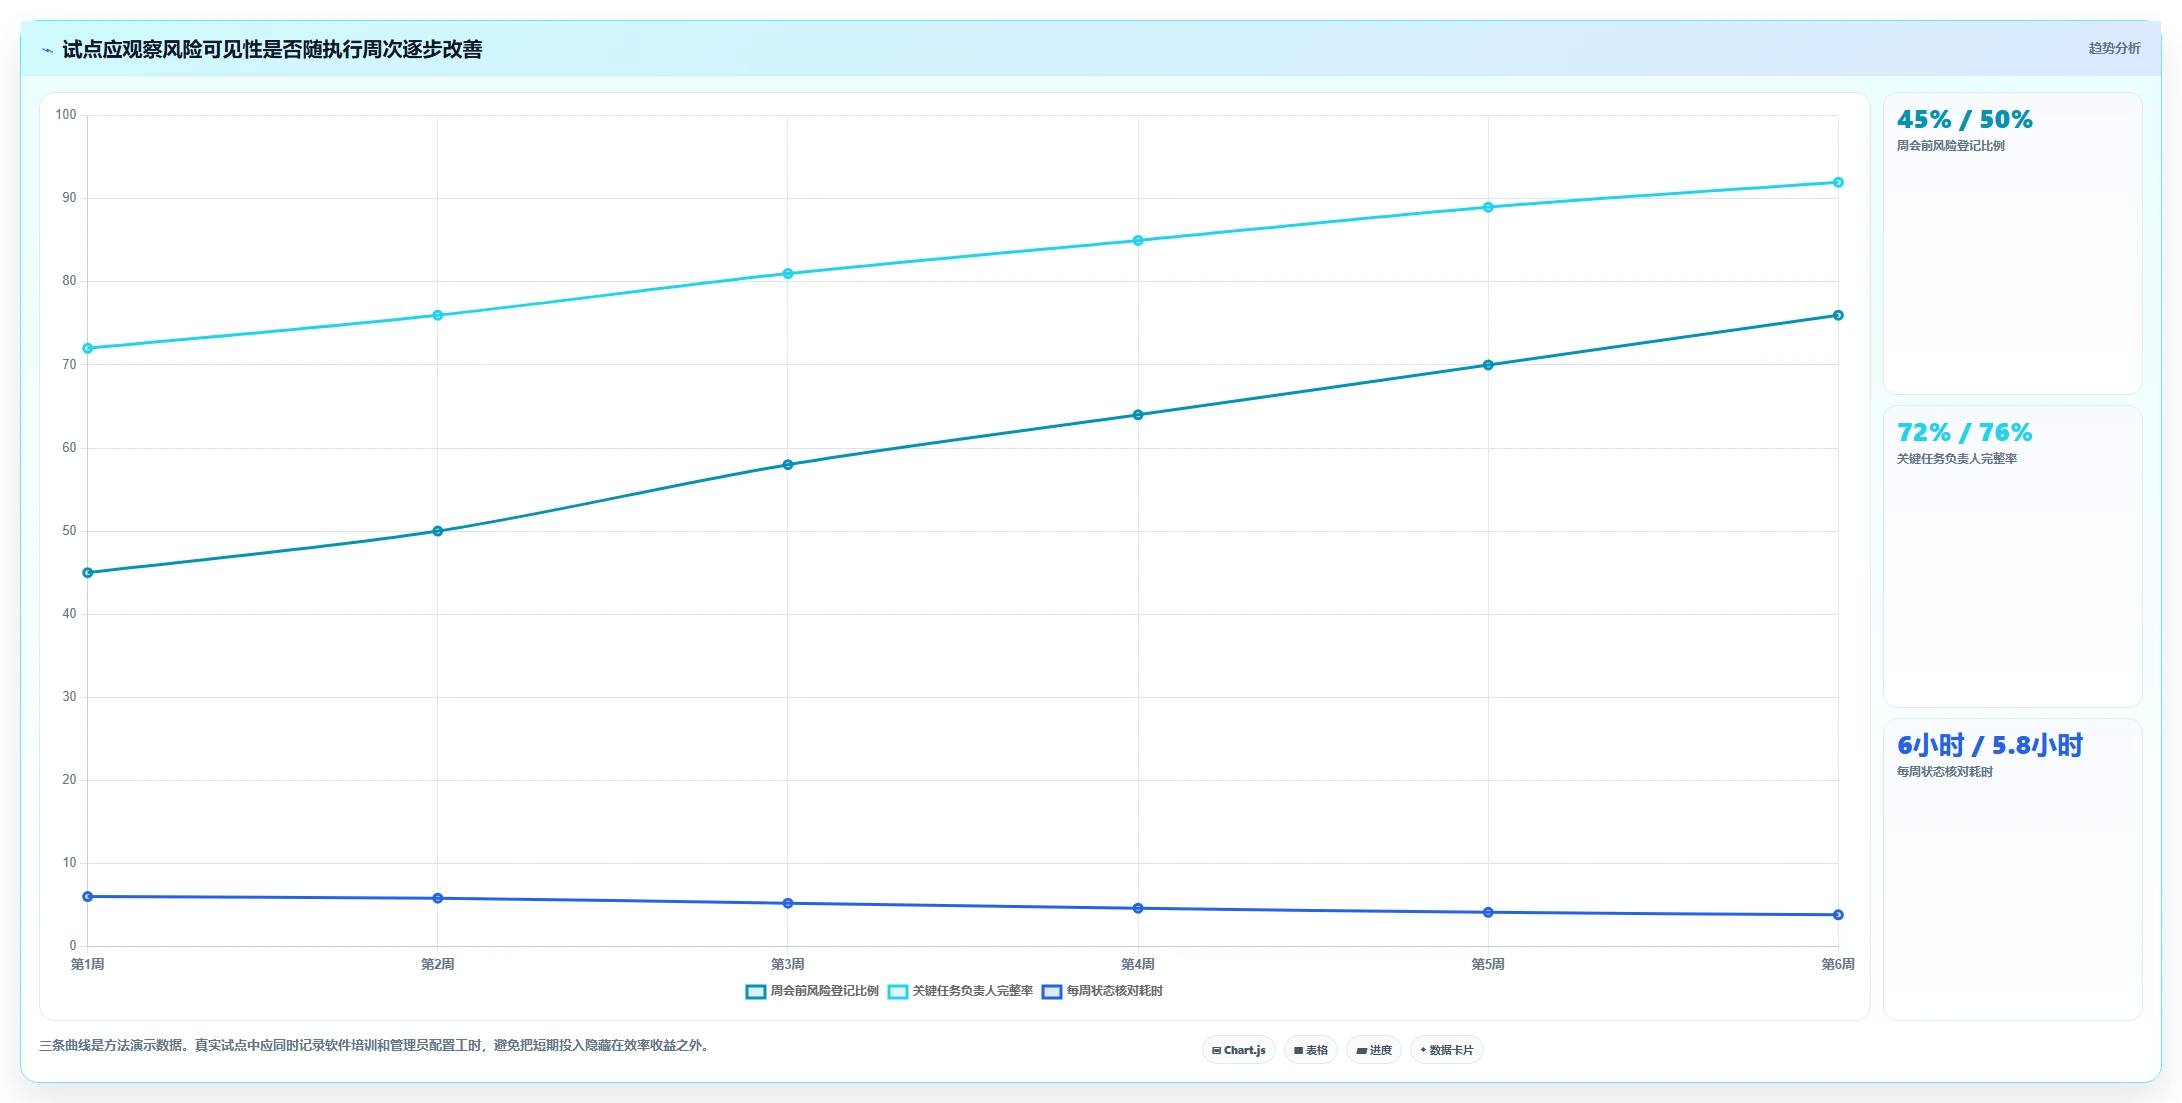Click the 20 y-axis label
2182x1103 pixels.
(69, 780)
